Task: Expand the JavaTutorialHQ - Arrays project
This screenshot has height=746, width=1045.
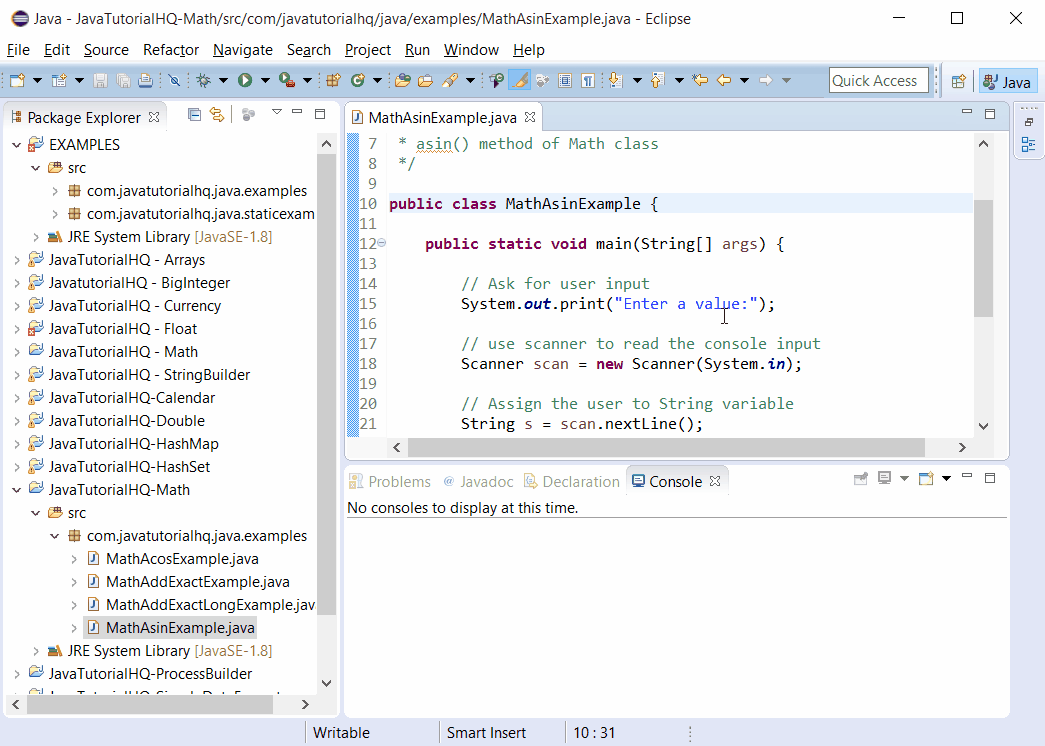Action: click(17, 260)
